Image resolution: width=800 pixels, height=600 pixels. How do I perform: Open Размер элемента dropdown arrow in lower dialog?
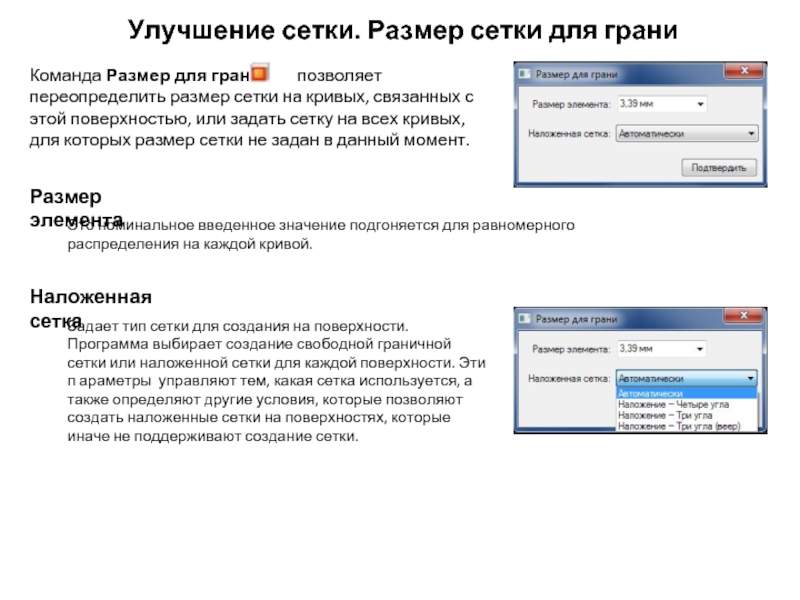click(x=699, y=349)
